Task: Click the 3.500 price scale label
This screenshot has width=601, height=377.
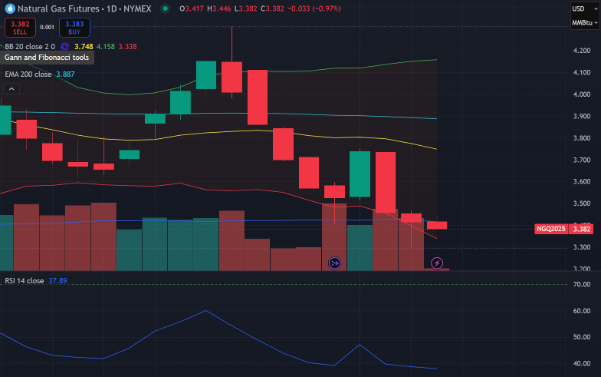Action: click(581, 203)
